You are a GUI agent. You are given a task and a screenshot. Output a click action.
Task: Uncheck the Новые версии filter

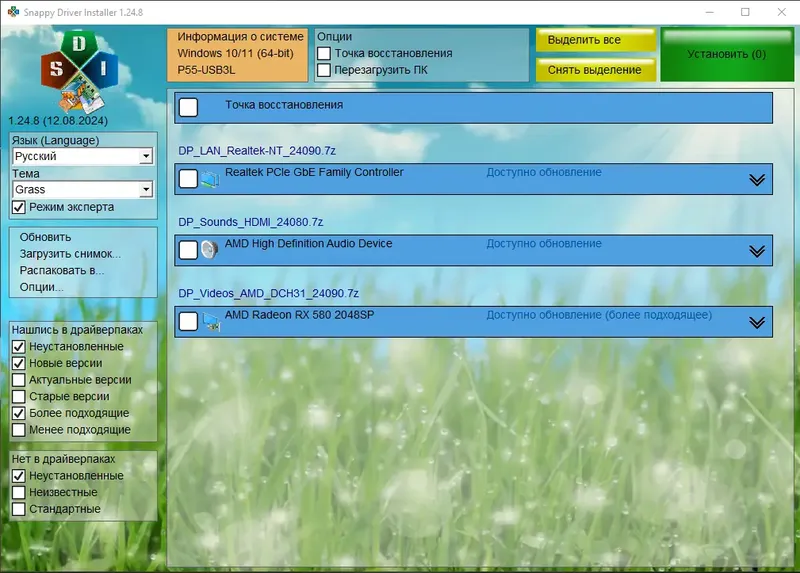pos(19,363)
